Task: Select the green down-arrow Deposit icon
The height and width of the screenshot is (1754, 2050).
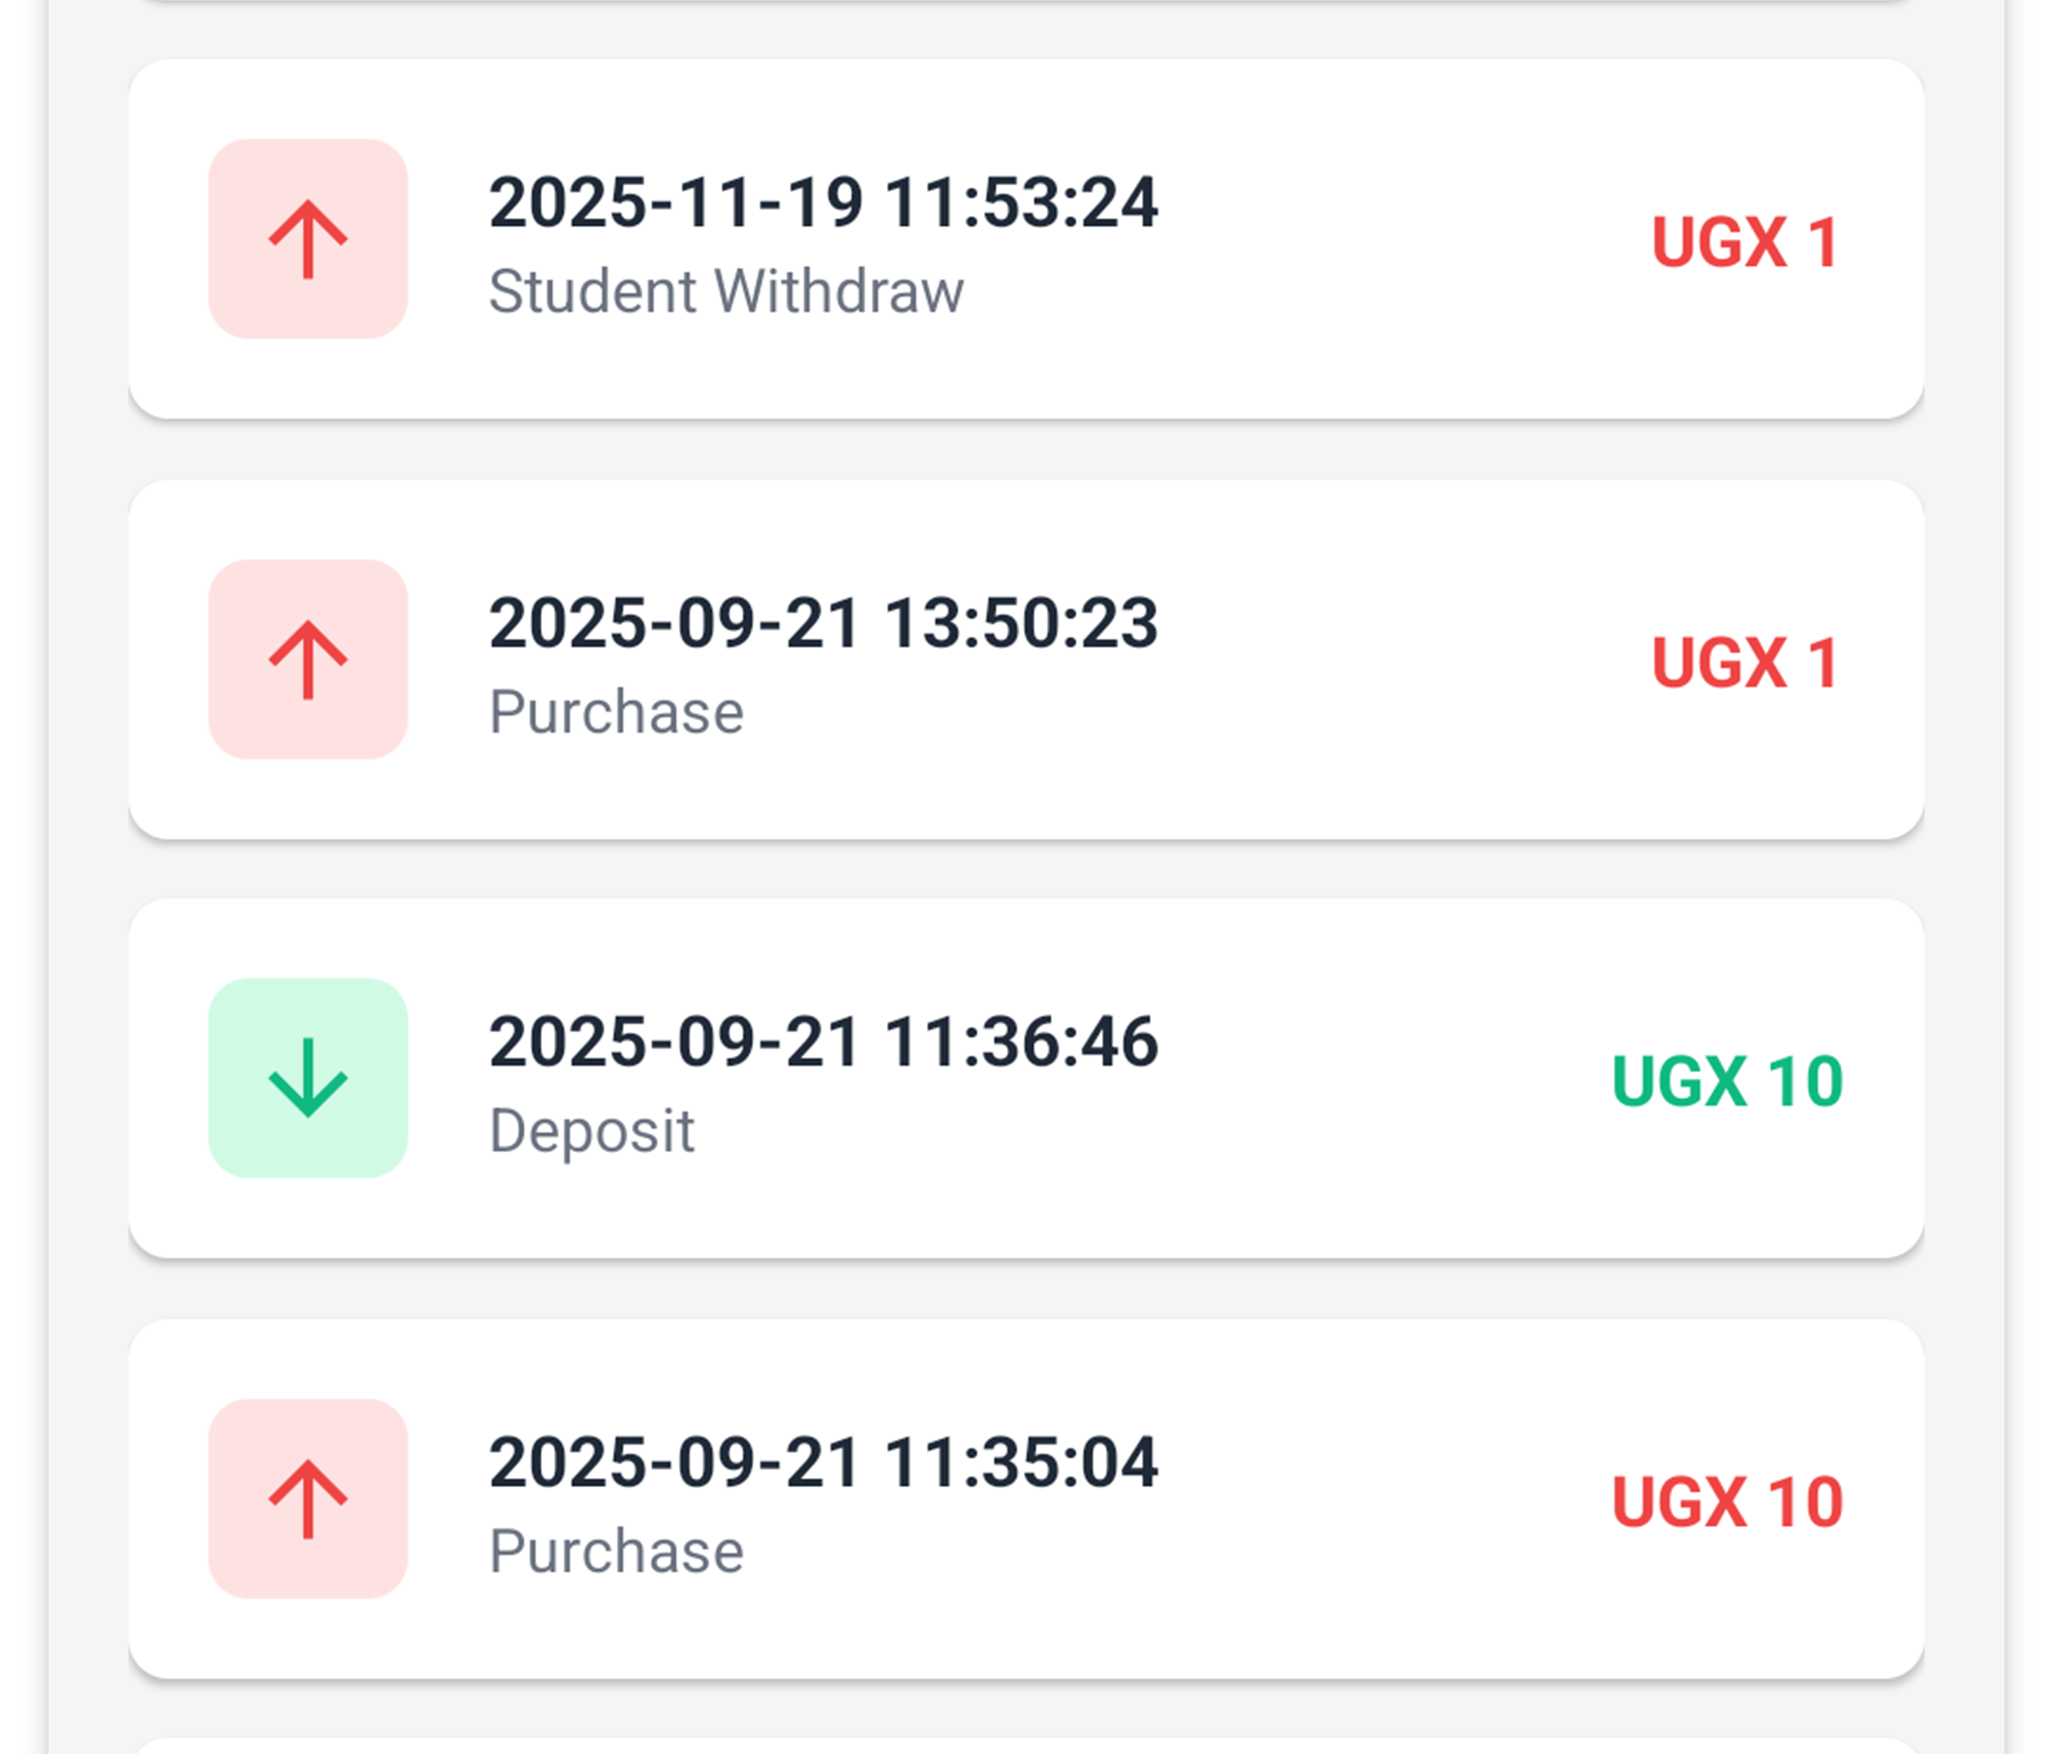Action: (308, 1078)
